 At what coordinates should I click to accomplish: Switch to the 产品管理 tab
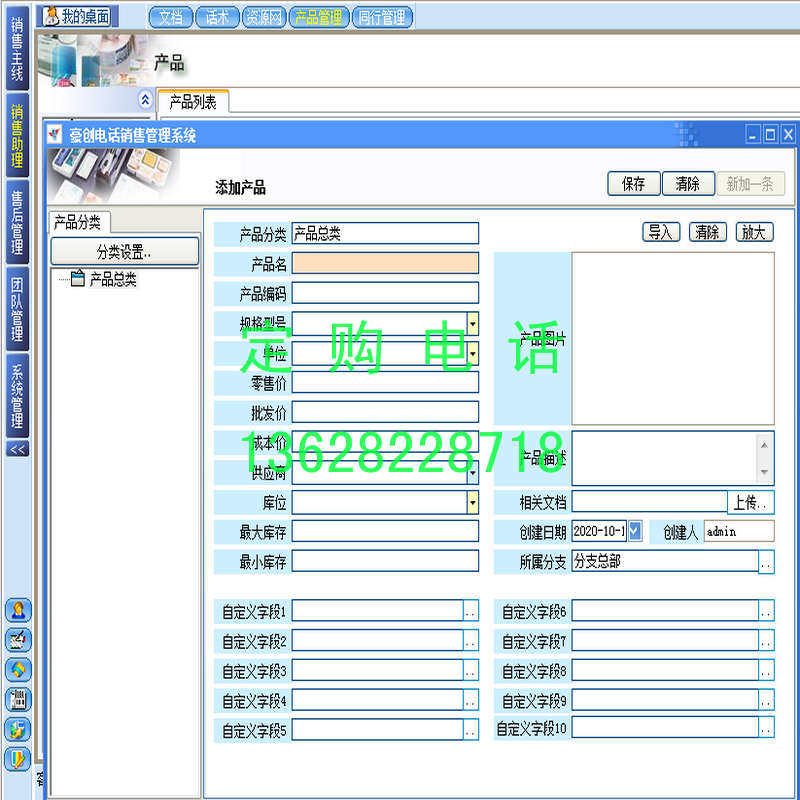pyautogui.click(x=319, y=17)
